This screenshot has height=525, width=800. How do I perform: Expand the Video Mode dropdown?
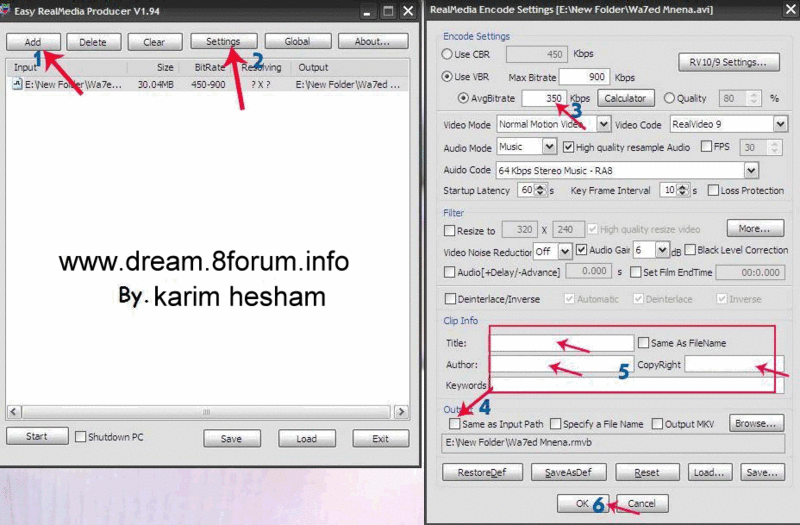[604, 124]
